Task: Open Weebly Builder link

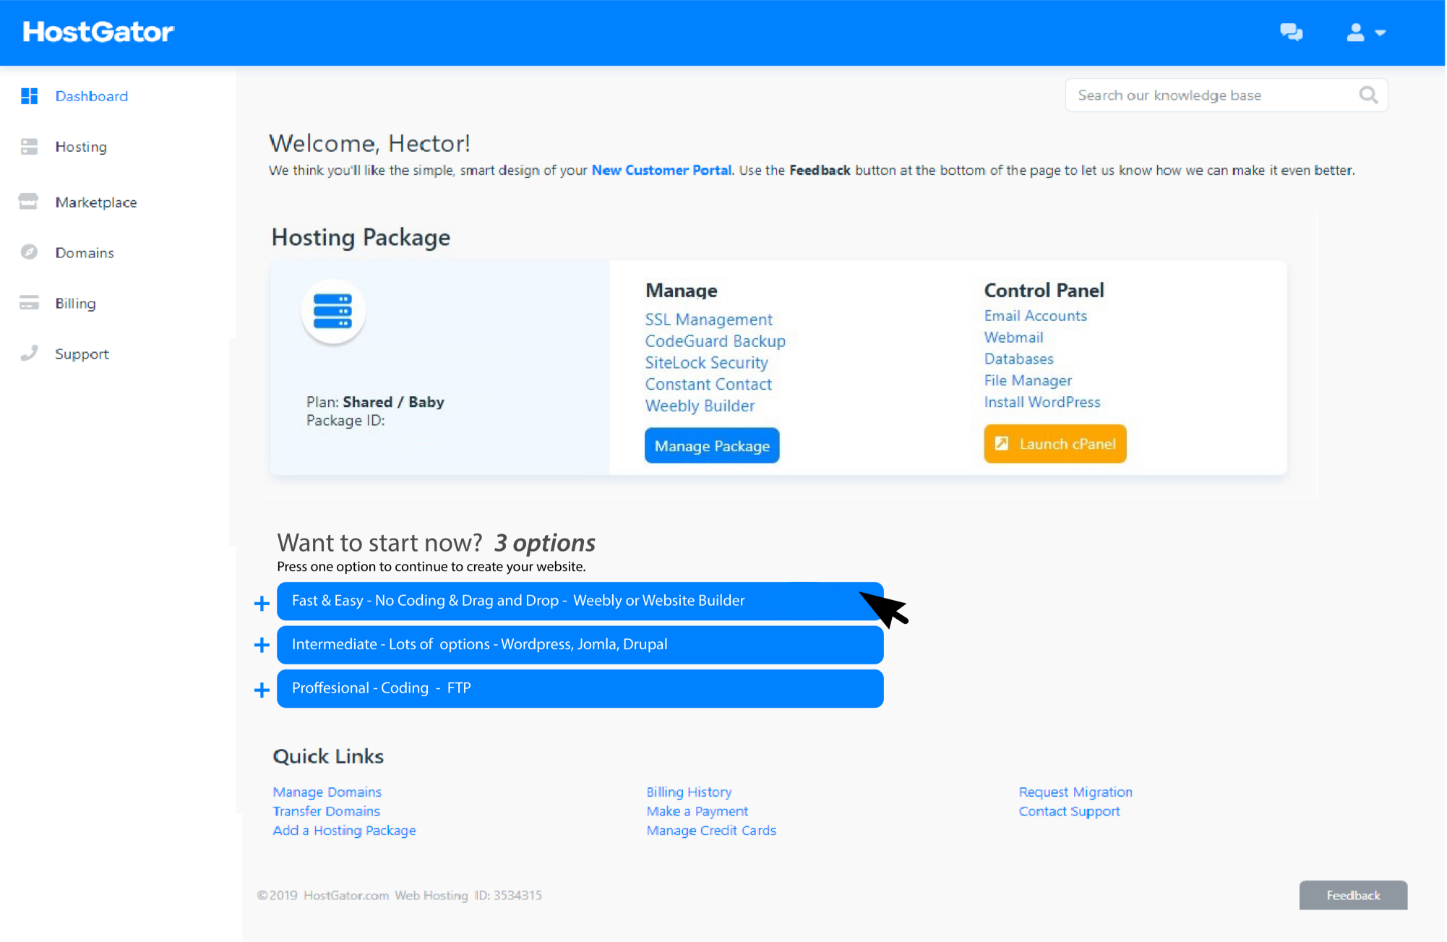Action: point(699,406)
